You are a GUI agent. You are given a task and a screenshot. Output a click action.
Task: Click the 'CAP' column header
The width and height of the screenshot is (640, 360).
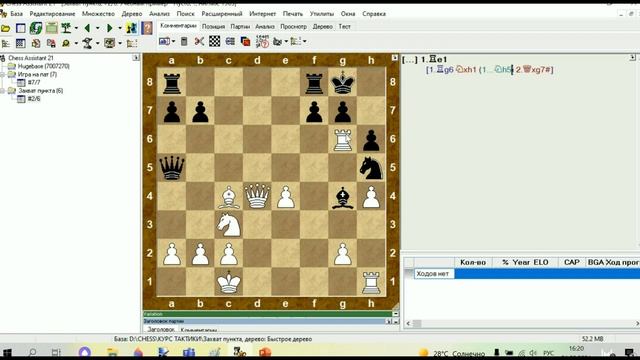pyautogui.click(x=572, y=262)
